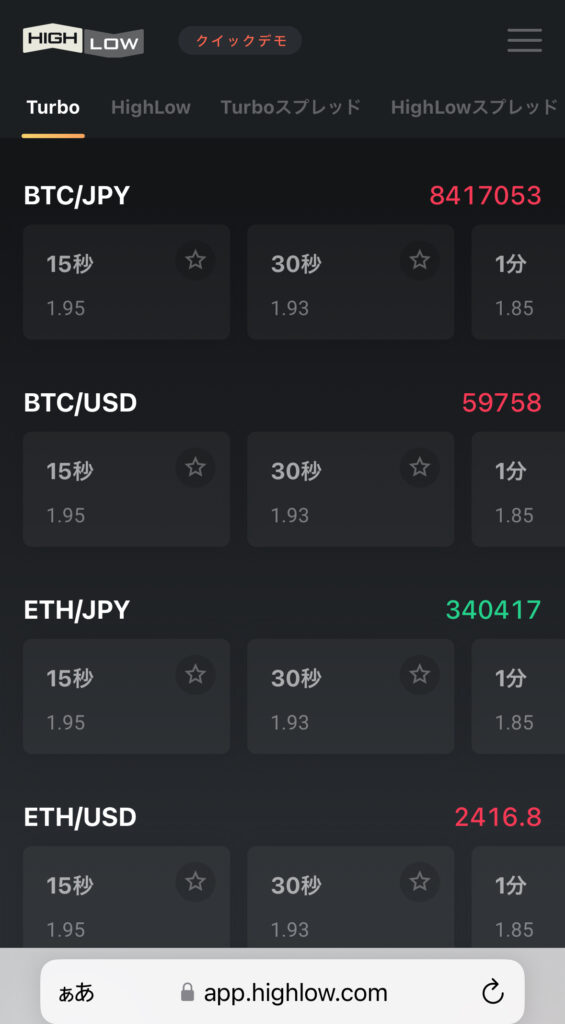The image size is (565, 1024).
Task: Toggle star on BTC/USD 15秒 option
Action: click(195, 468)
